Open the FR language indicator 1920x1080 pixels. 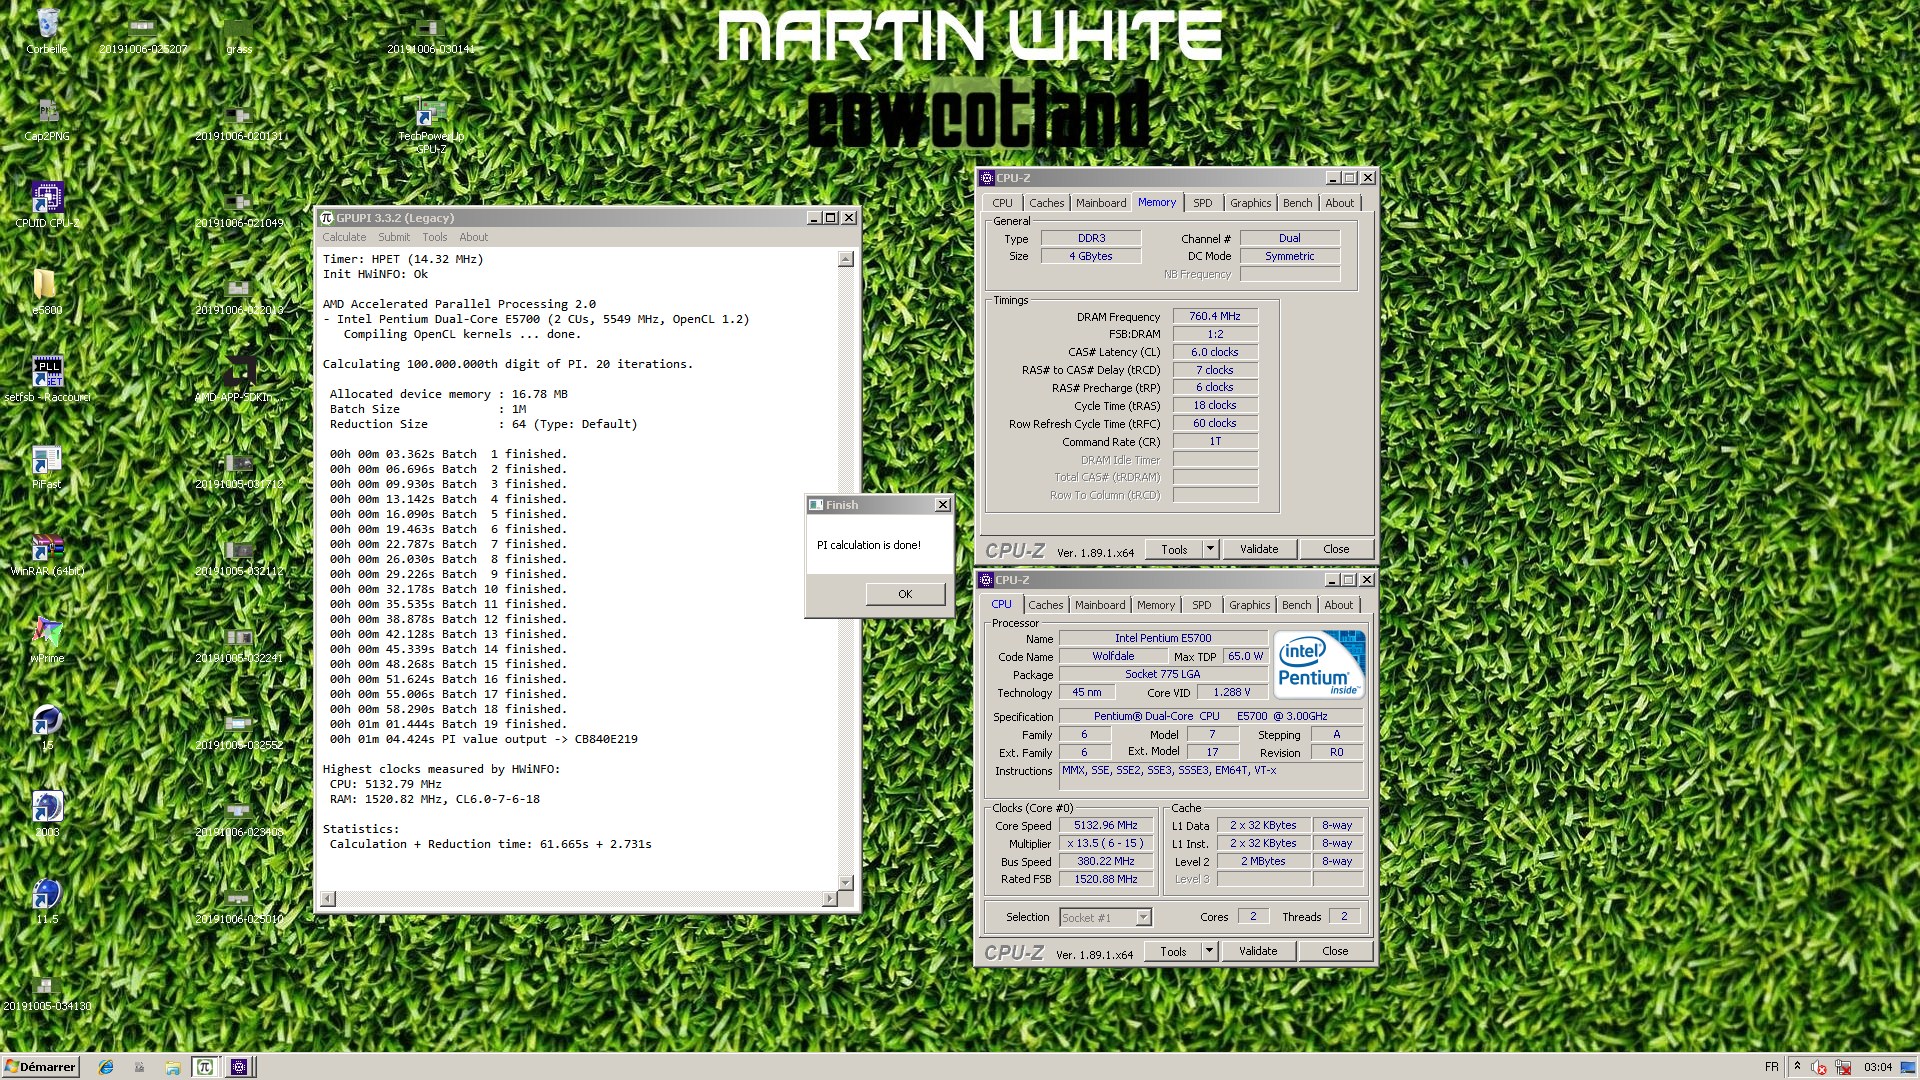1772,1067
